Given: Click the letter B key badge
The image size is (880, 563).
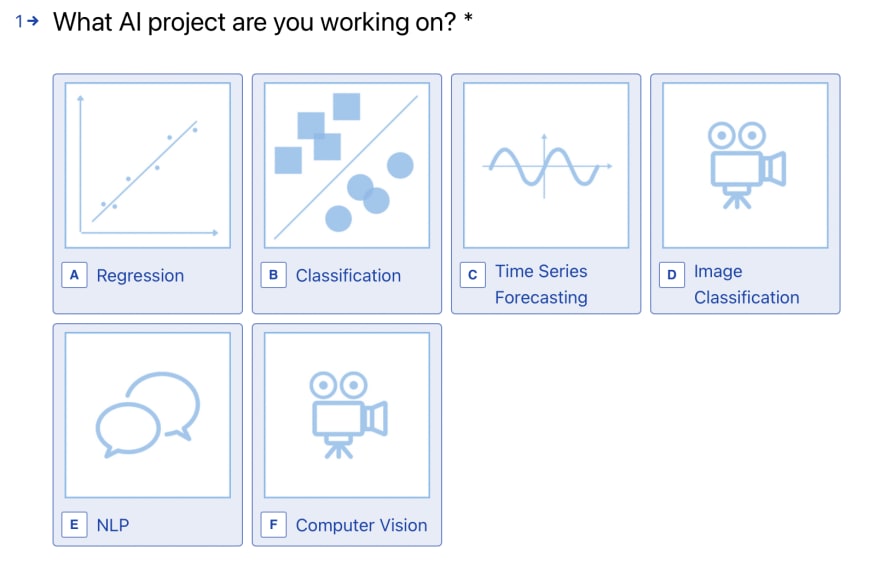Looking at the screenshot, I should pyautogui.click(x=273, y=275).
